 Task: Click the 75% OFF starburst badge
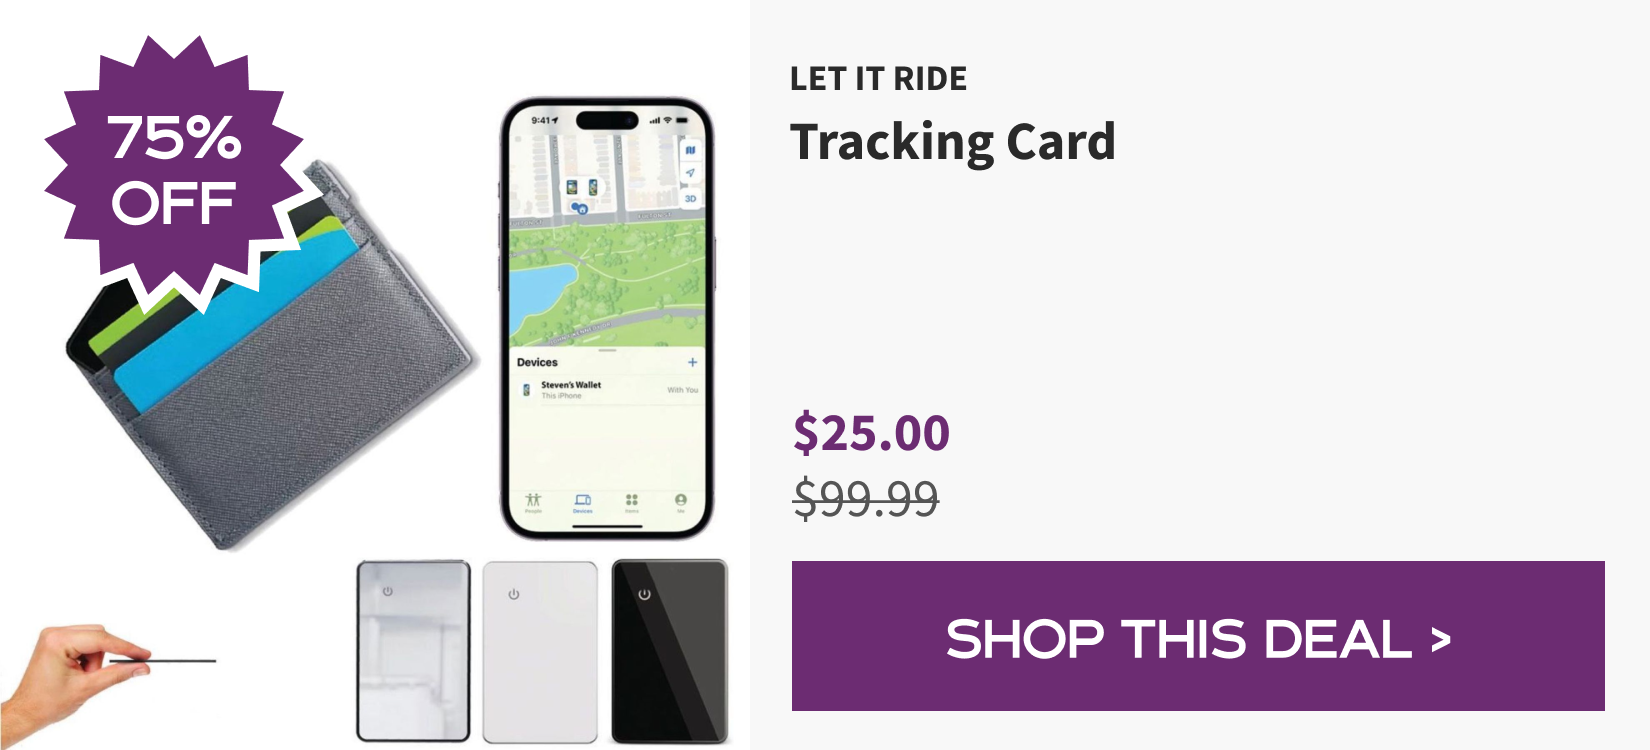(175, 170)
